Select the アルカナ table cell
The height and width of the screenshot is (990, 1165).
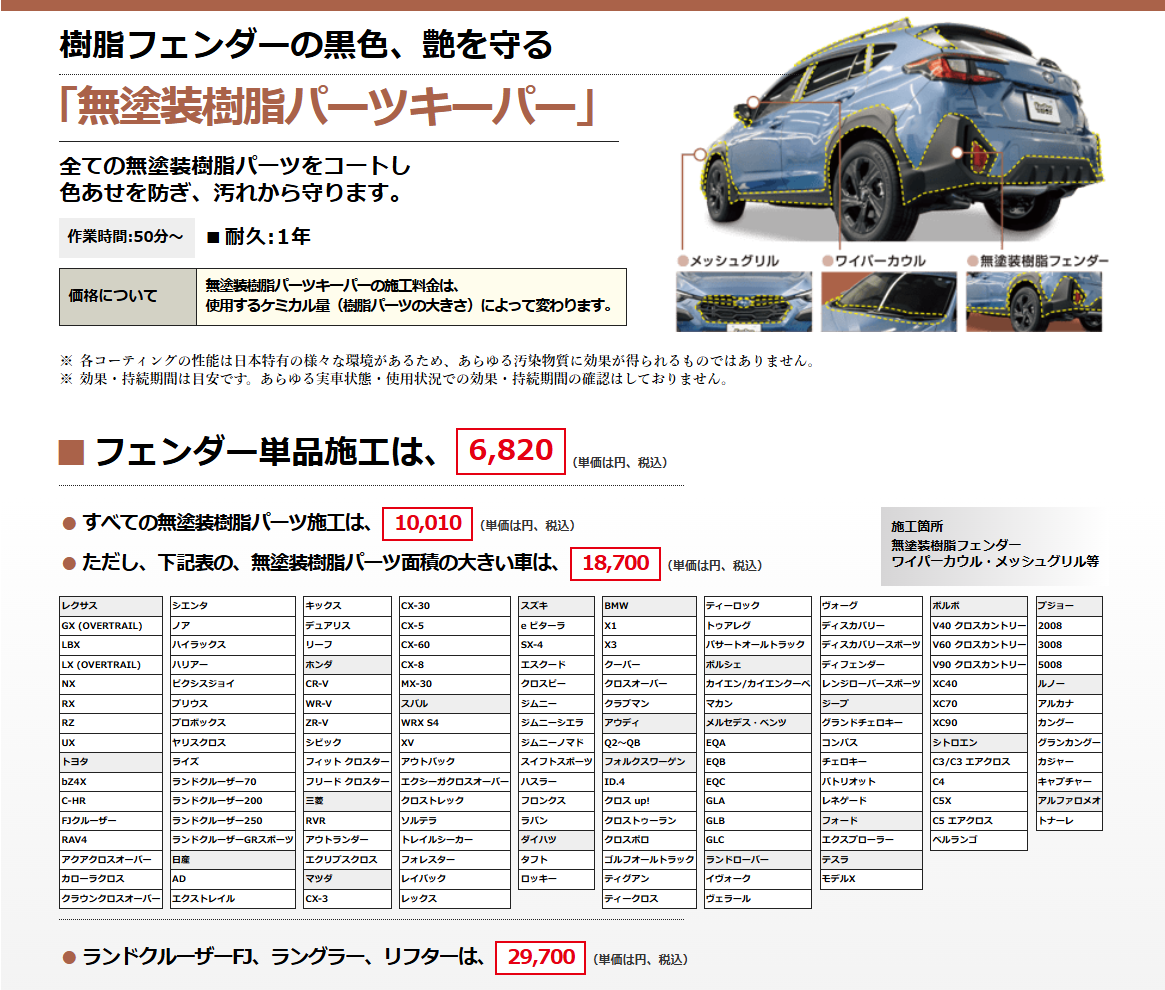1069,703
